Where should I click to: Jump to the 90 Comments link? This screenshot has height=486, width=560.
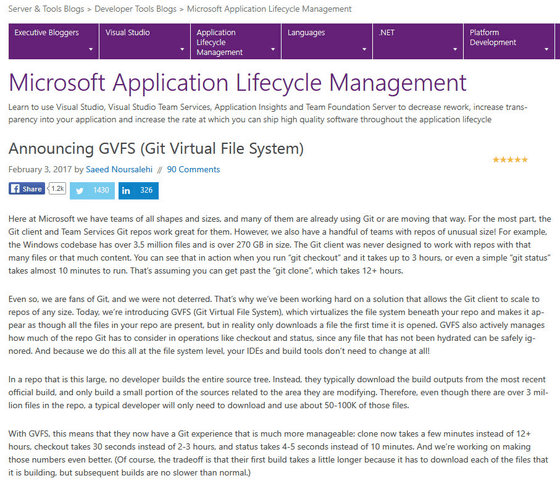pos(193,169)
